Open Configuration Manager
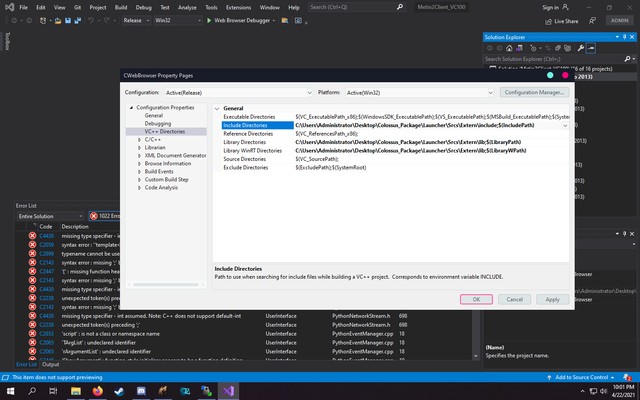The image size is (640, 400). pyautogui.click(x=534, y=92)
